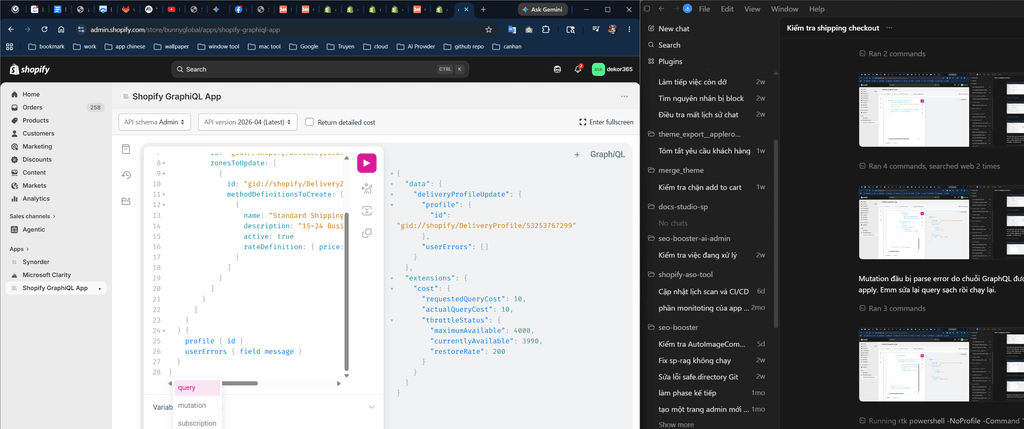Select query from the operation popup
The height and width of the screenshot is (429, 1024).
coord(197,388)
